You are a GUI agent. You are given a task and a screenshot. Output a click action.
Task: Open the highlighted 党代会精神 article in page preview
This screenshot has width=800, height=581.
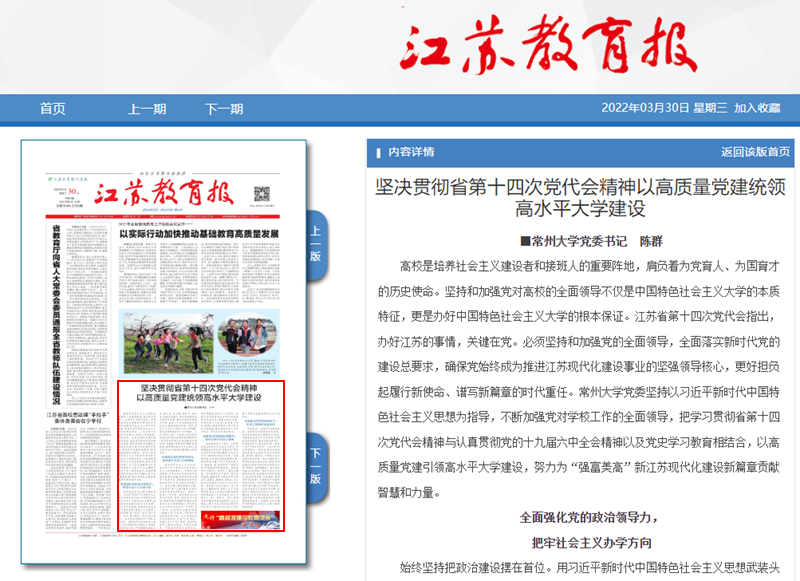coord(200,455)
